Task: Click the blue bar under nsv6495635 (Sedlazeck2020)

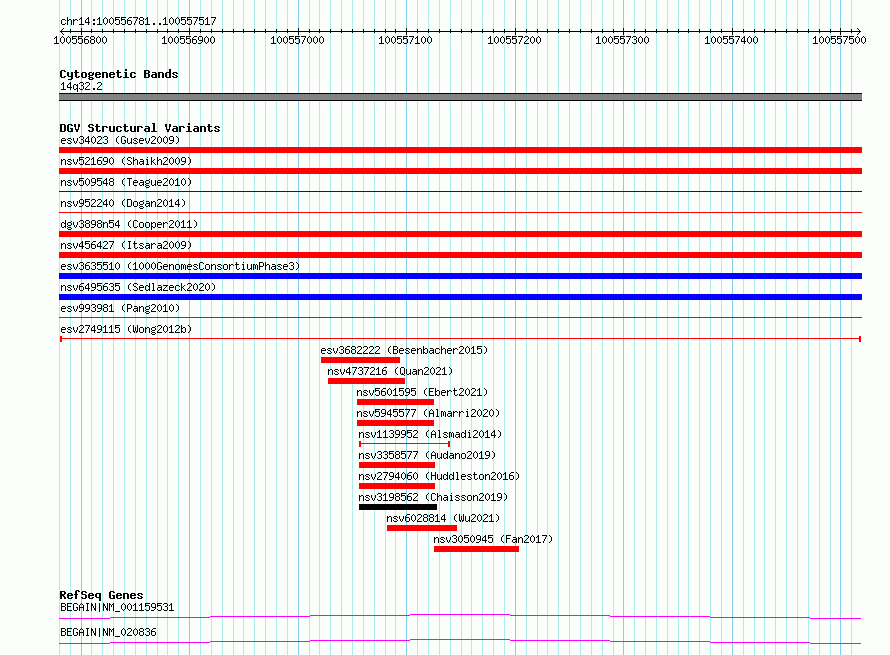Action: (x=460, y=297)
